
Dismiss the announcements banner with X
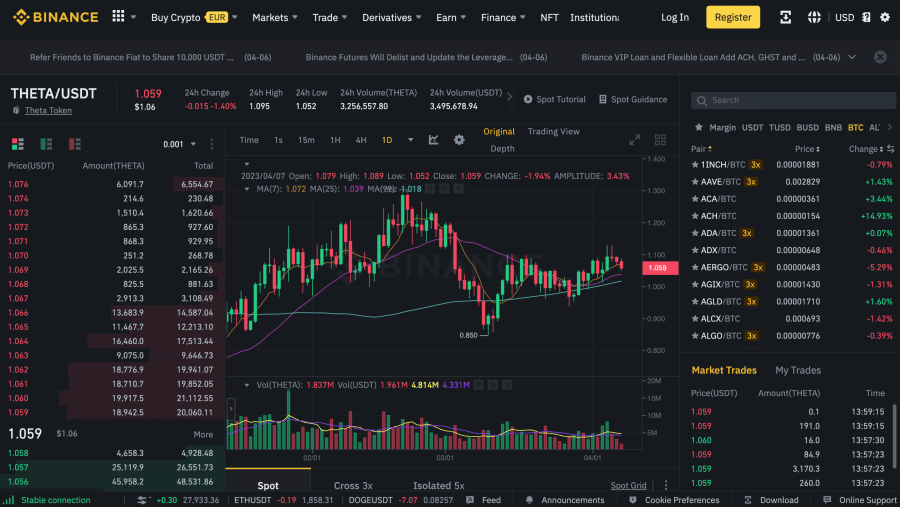[880, 57]
